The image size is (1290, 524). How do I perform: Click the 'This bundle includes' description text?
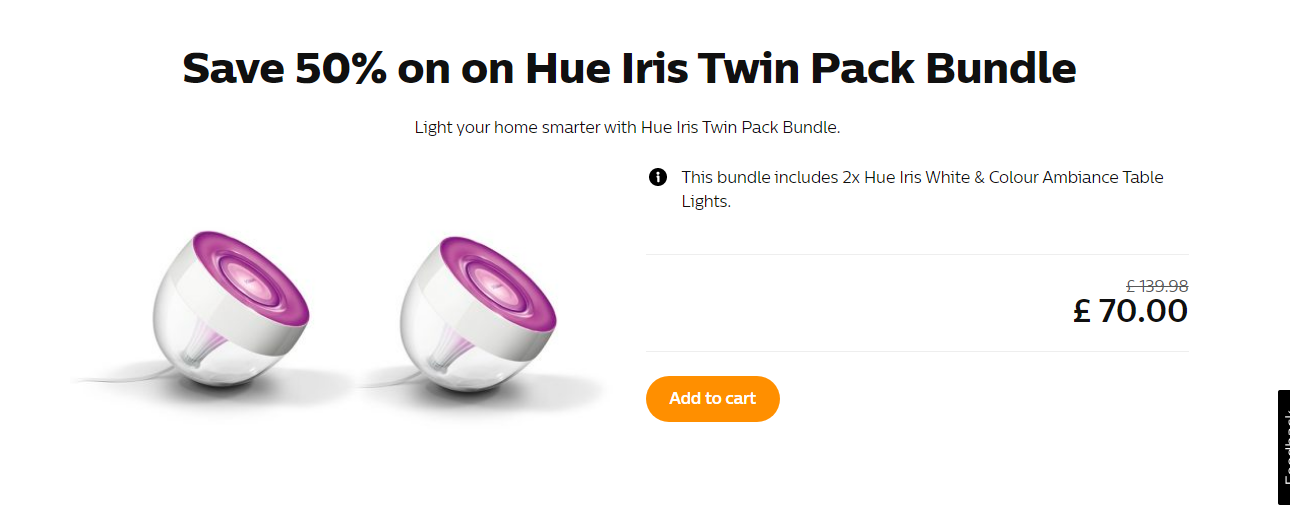point(922,189)
